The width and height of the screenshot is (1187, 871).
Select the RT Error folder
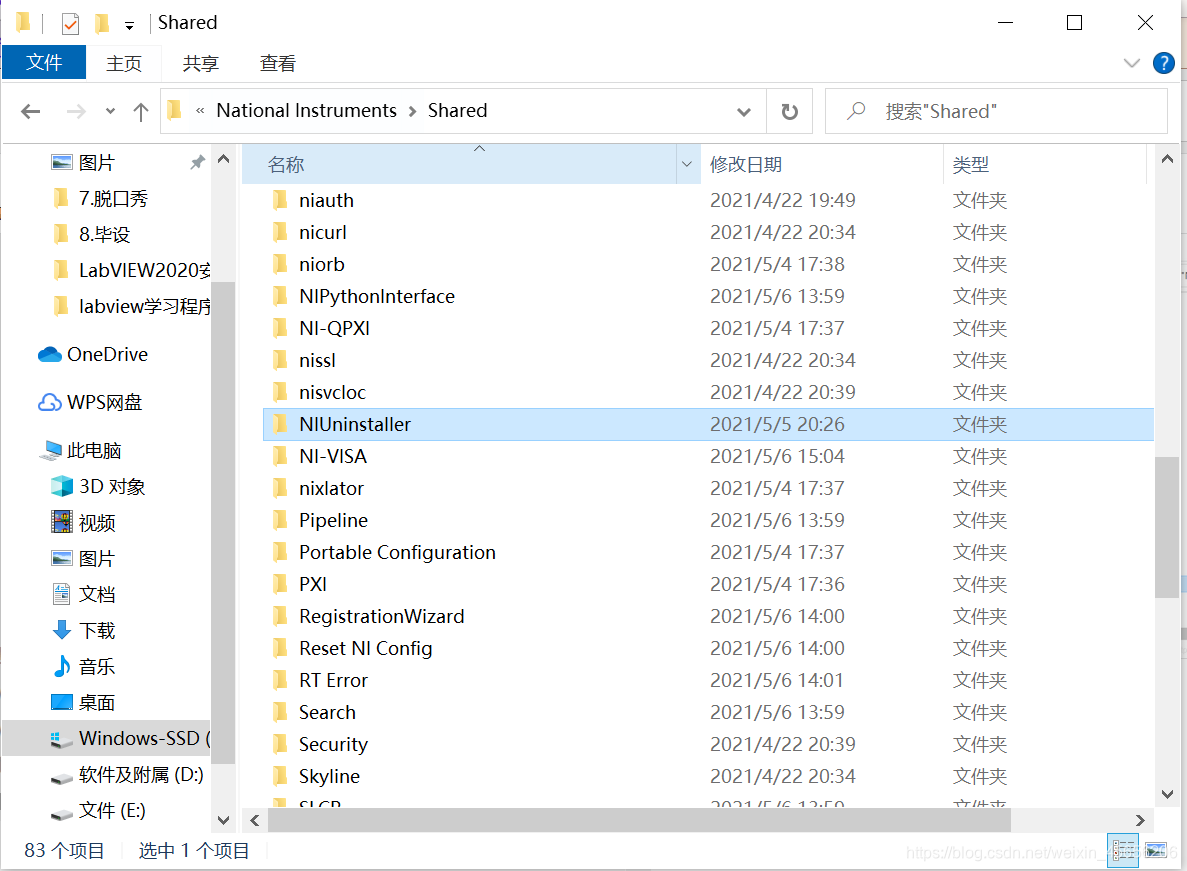point(708,680)
